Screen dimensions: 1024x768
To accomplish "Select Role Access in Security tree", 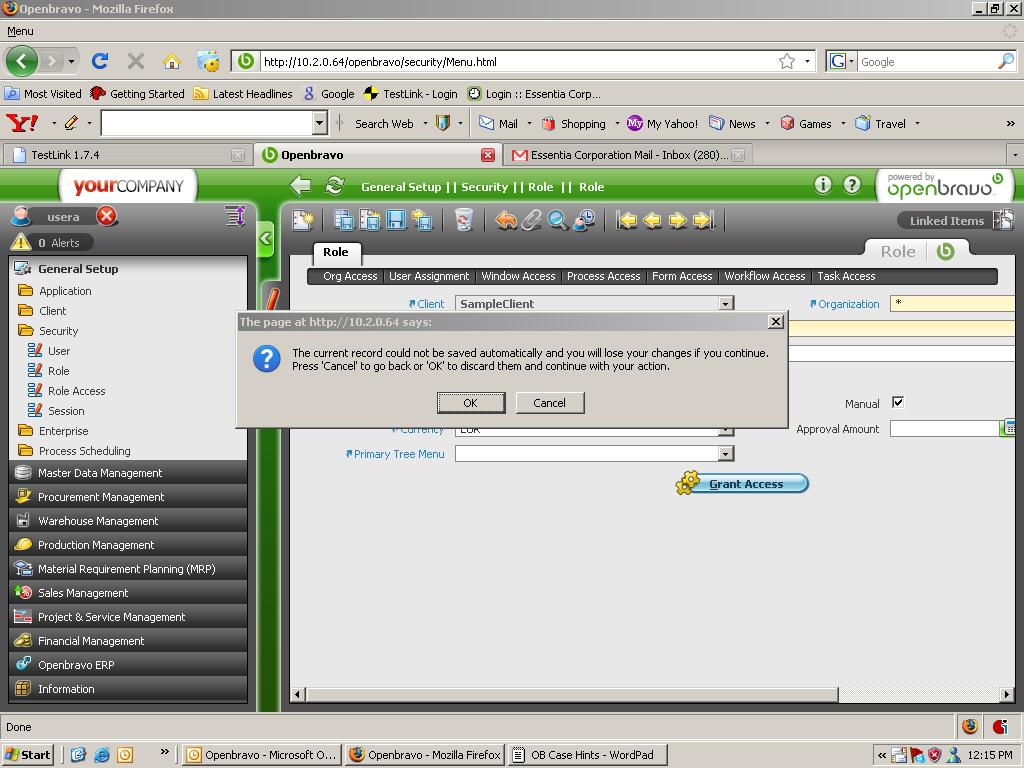I will pos(76,391).
